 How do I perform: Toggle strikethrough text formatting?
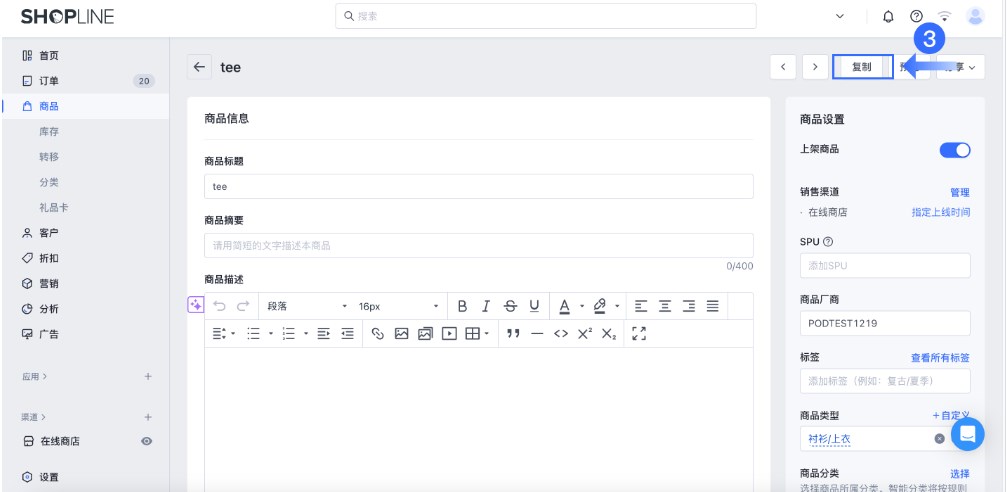tap(510, 306)
